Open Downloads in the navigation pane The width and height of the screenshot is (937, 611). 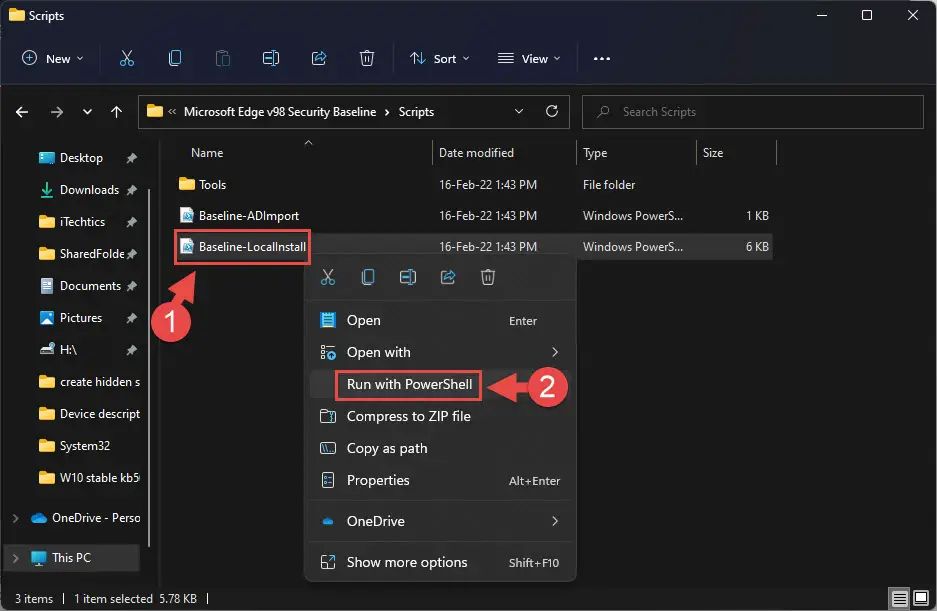[89, 190]
